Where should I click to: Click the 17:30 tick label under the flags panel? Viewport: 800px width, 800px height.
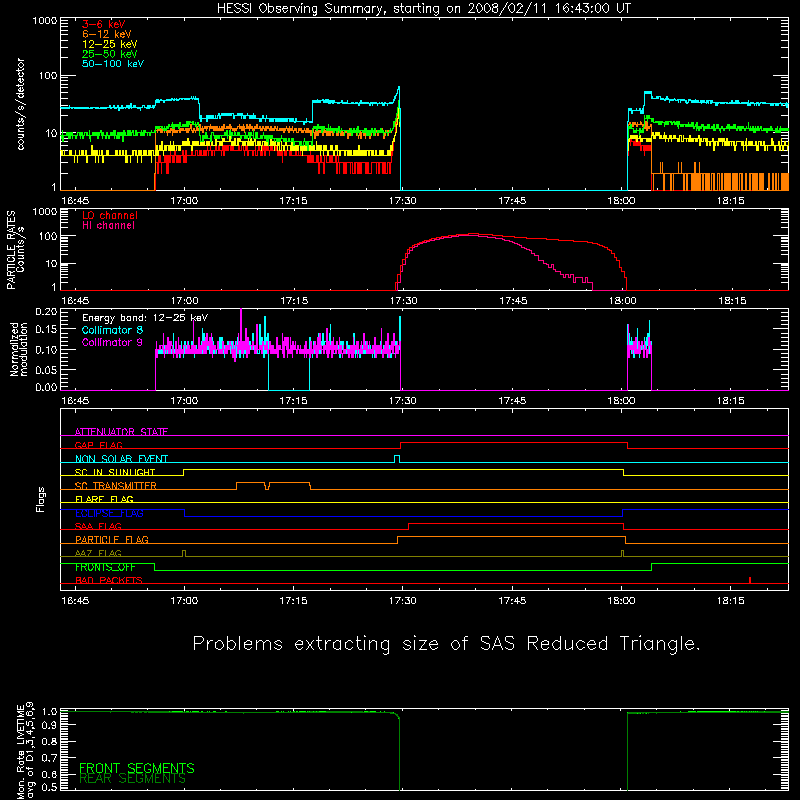tap(403, 601)
